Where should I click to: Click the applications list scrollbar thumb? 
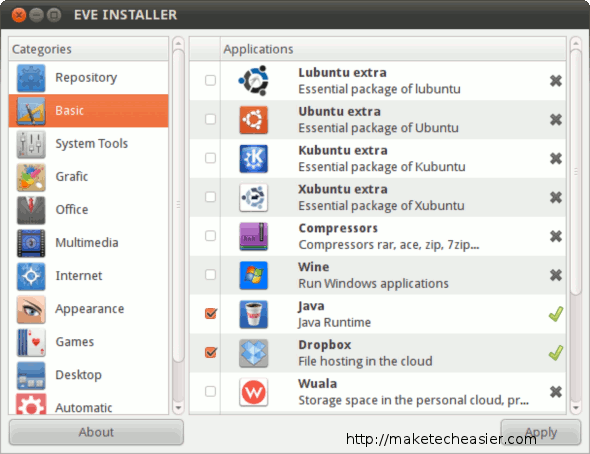pos(576,172)
